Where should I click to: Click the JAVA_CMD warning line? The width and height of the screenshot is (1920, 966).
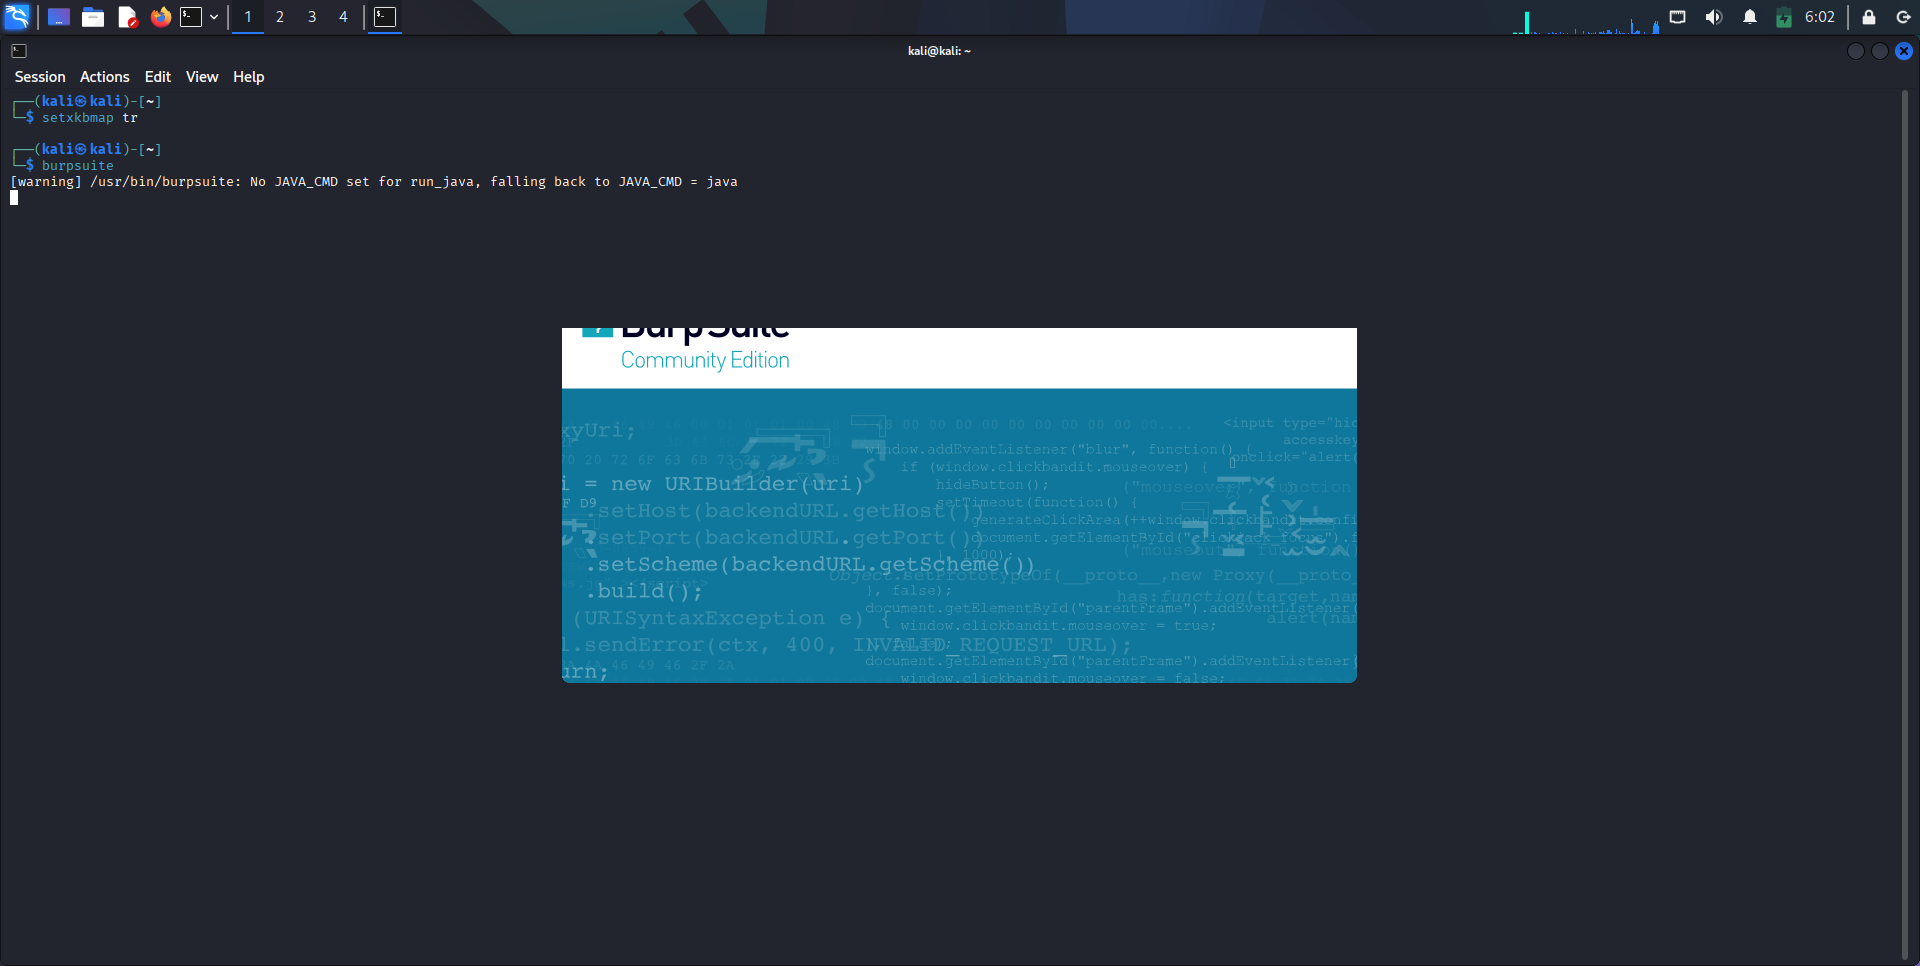pyautogui.click(x=374, y=182)
